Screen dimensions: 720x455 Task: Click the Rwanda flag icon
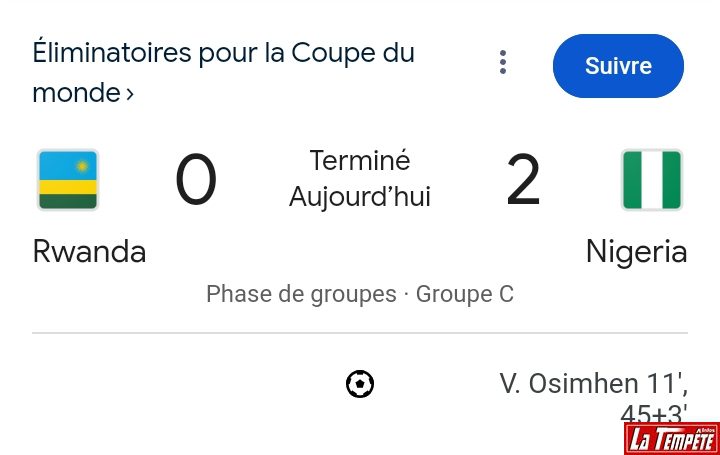pos(68,180)
